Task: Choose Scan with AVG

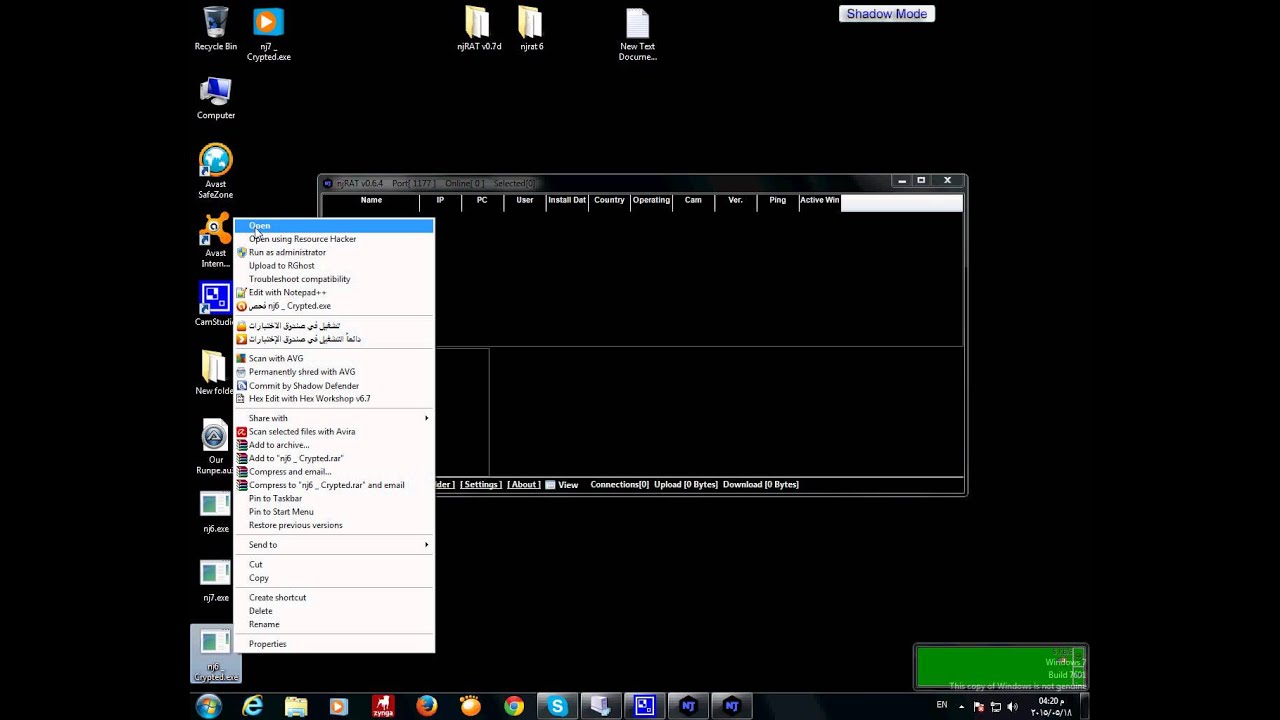Action: pyautogui.click(x=334, y=358)
